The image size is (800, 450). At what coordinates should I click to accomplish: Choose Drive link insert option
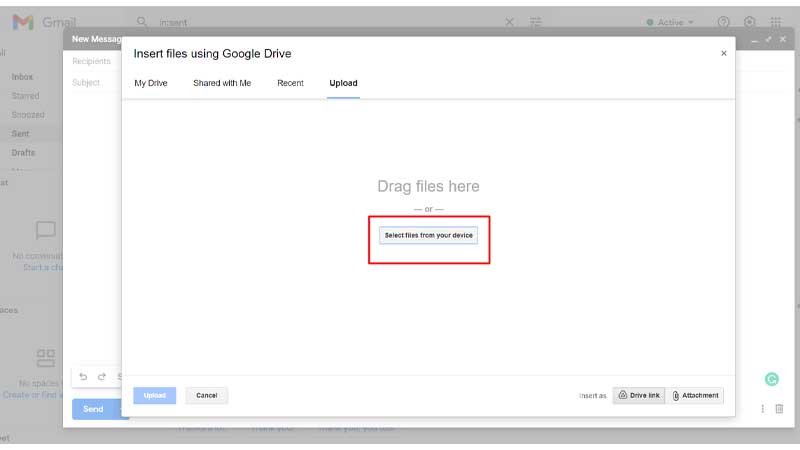click(639, 395)
